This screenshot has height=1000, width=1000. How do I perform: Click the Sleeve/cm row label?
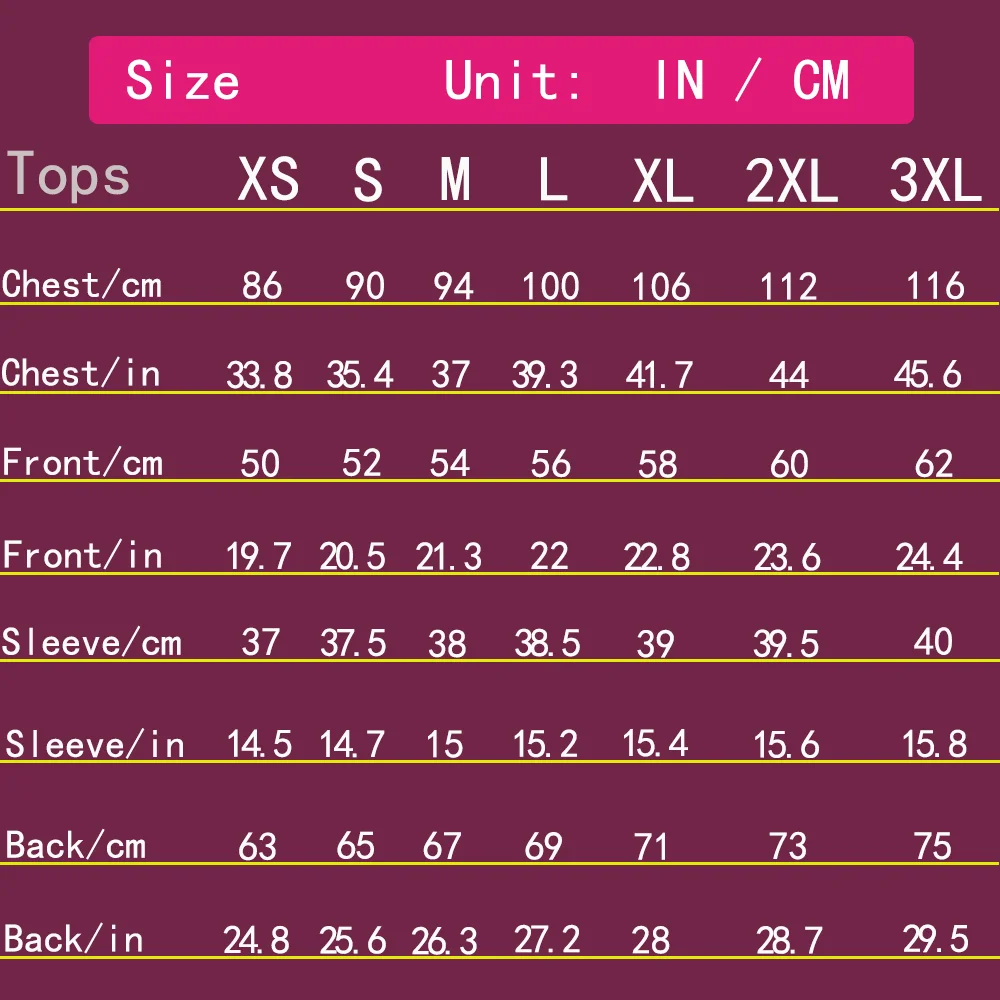pyautogui.click(x=92, y=642)
